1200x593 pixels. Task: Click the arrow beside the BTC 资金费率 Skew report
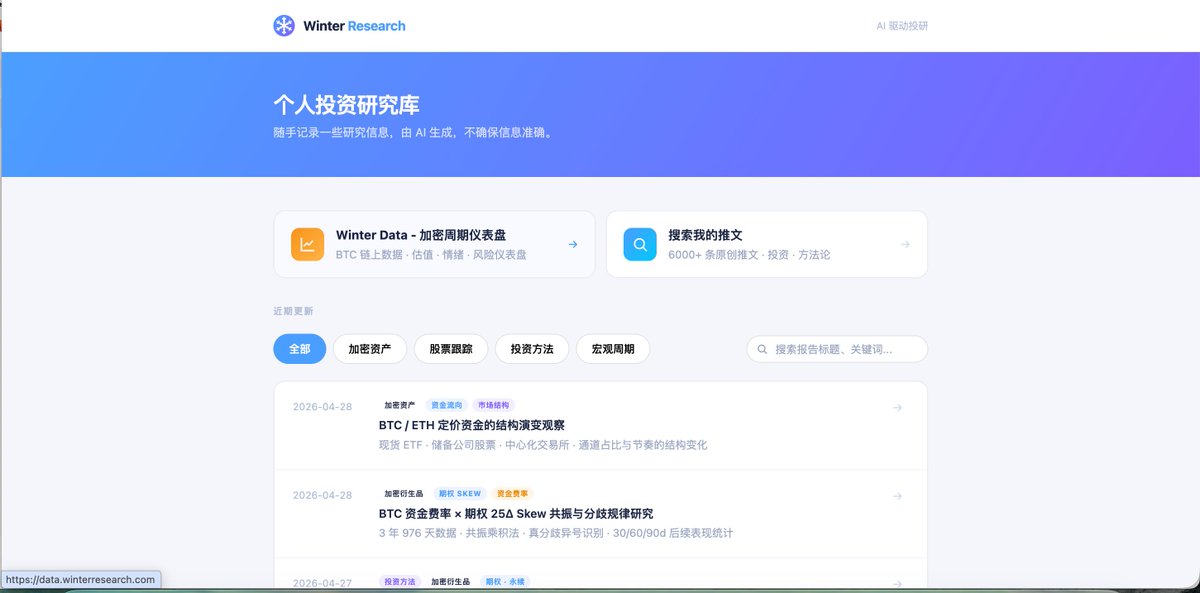(897, 496)
